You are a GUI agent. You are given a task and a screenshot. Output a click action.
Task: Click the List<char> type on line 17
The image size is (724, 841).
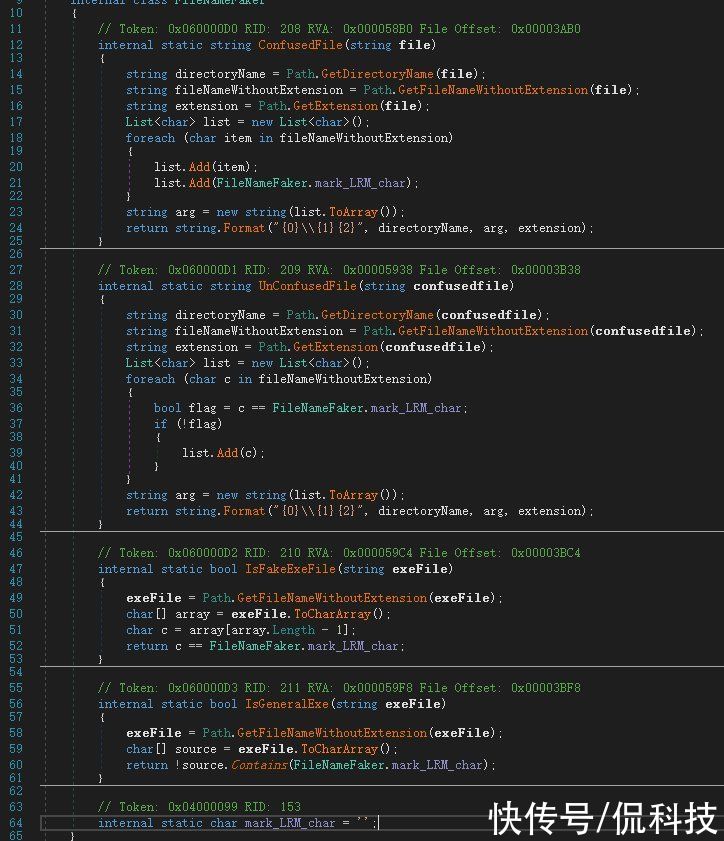(160, 122)
